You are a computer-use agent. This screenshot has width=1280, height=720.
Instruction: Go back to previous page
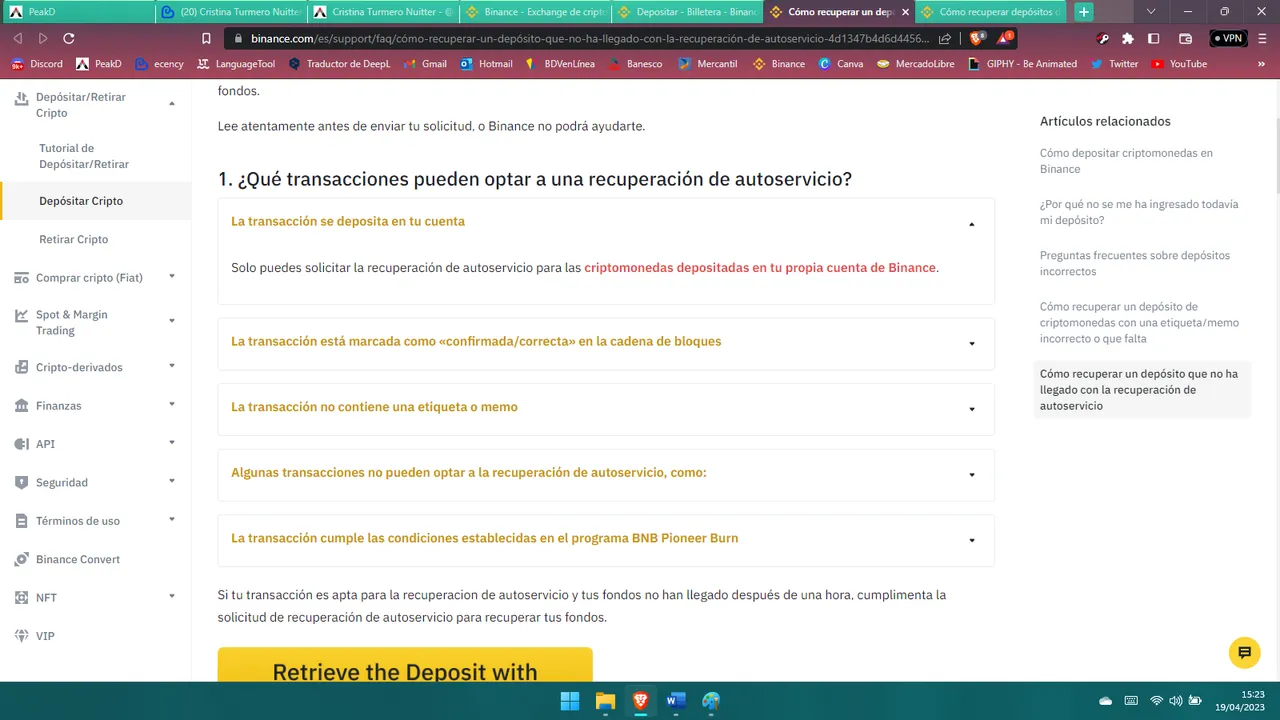18,38
